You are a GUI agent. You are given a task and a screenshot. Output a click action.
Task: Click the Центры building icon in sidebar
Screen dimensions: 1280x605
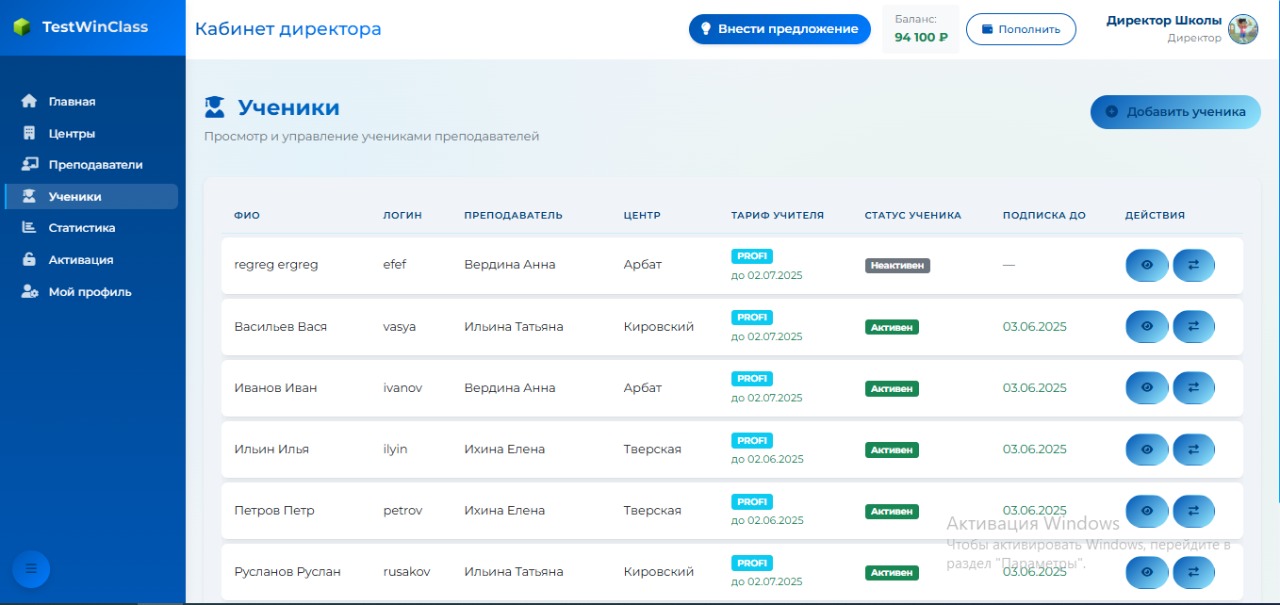point(27,132)
